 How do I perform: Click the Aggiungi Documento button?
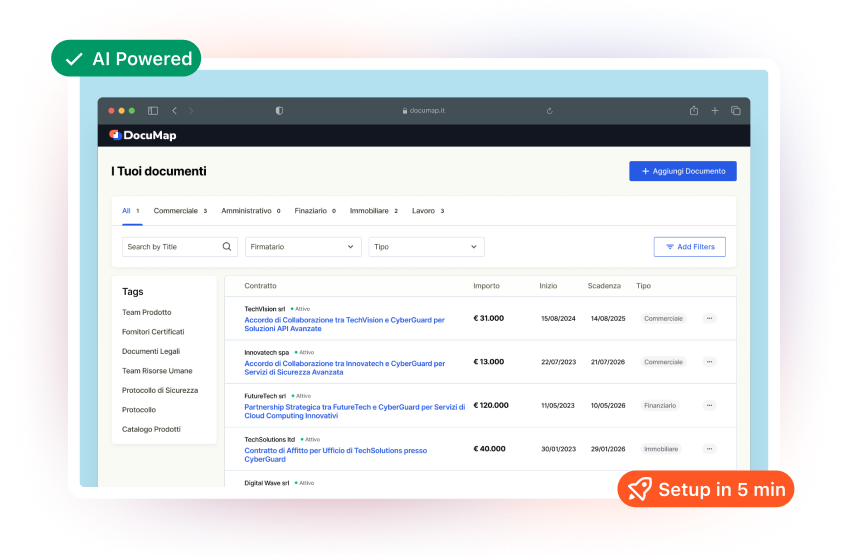click(x=682, y=172)
